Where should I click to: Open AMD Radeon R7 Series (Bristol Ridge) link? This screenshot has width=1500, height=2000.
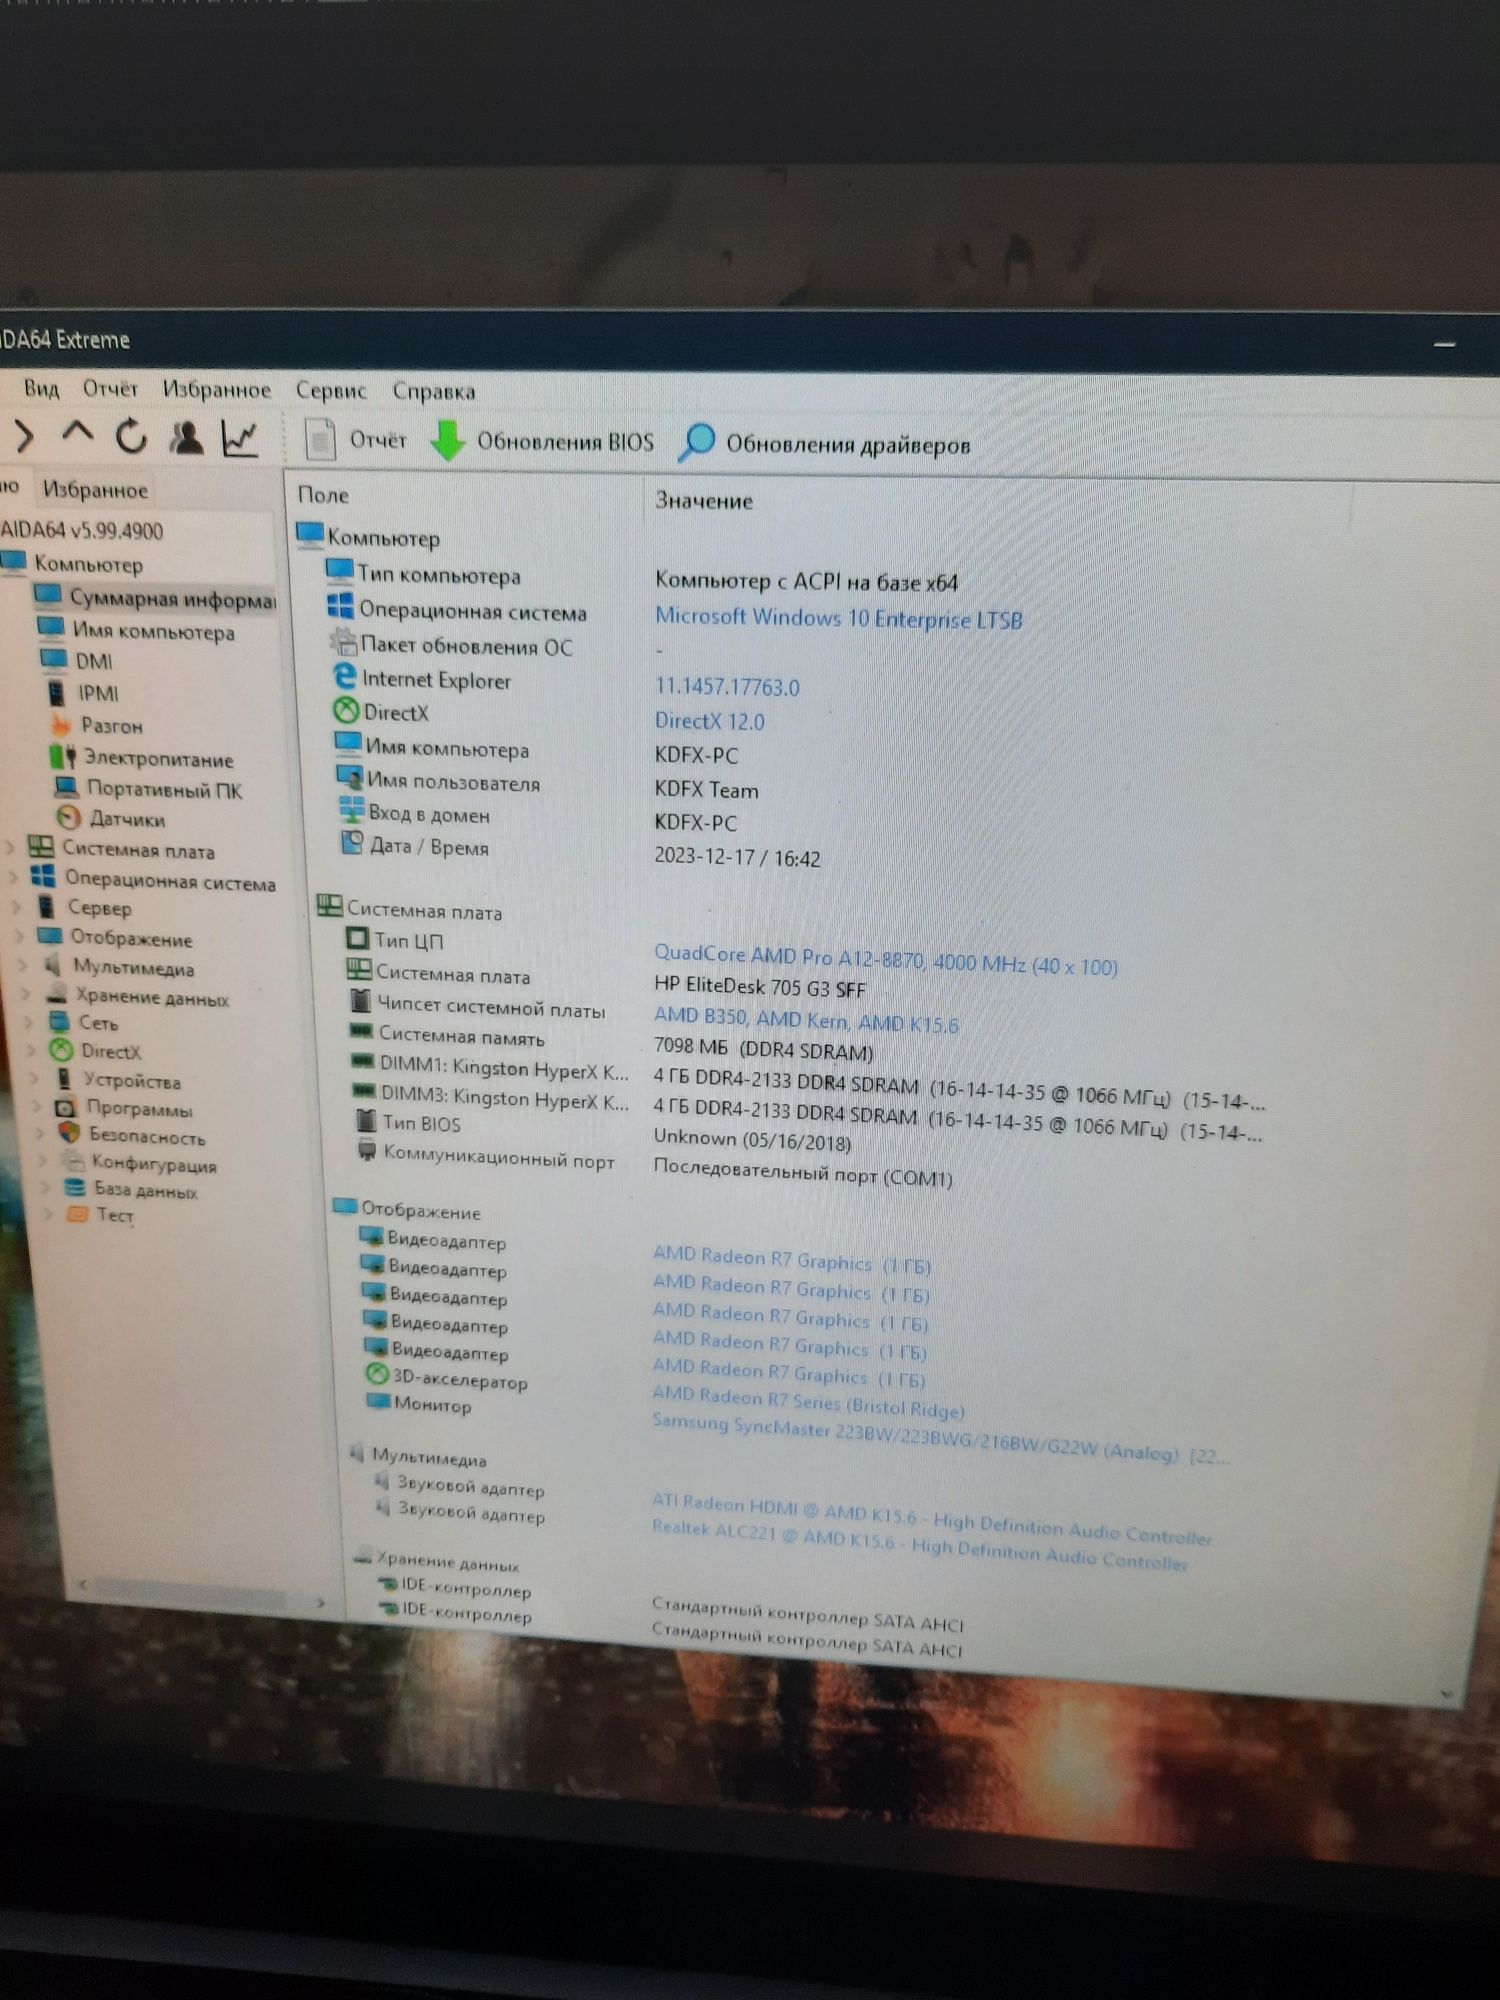(x=807, y=1402)
